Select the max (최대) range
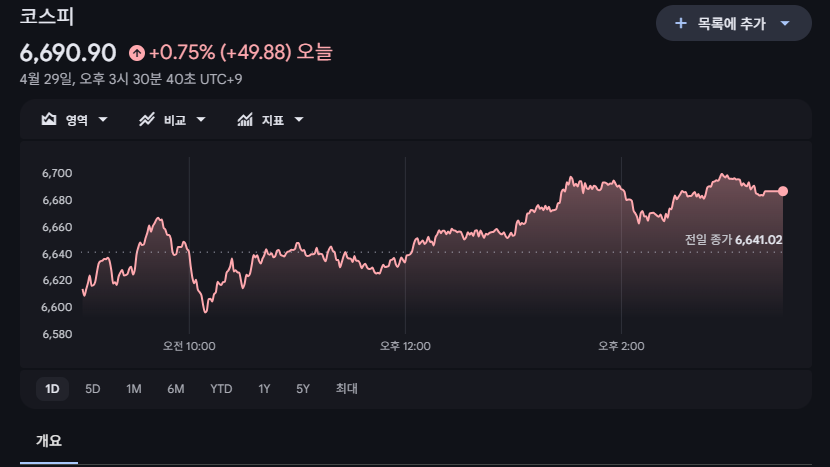The height and width of the screenshot is (467, 830). [347, 389]
